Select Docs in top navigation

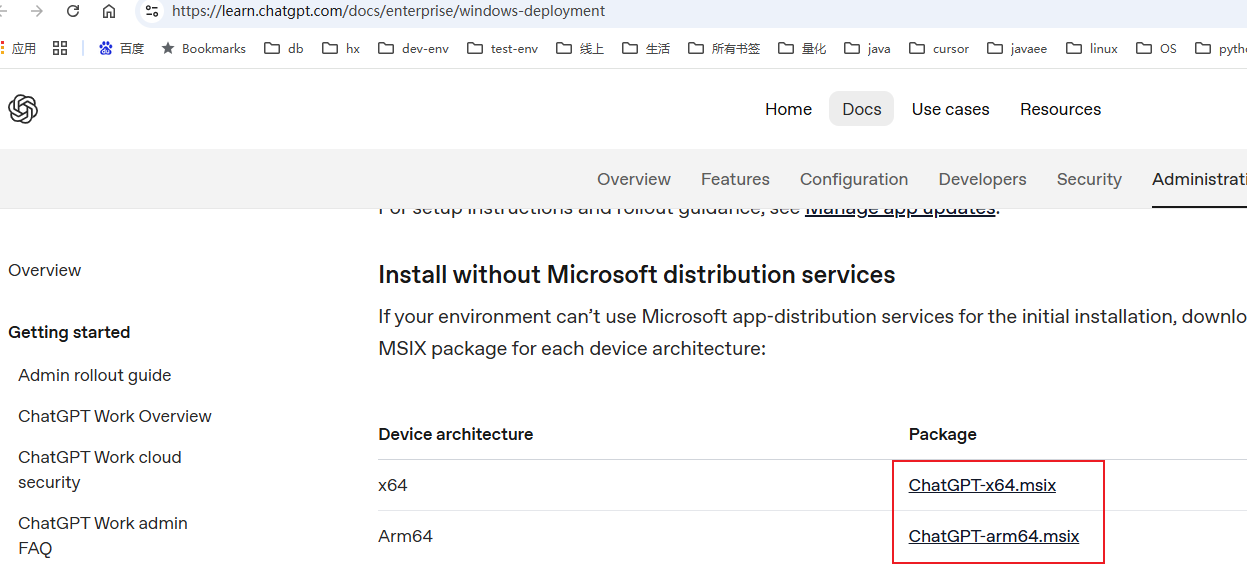[x=862, y=109]
